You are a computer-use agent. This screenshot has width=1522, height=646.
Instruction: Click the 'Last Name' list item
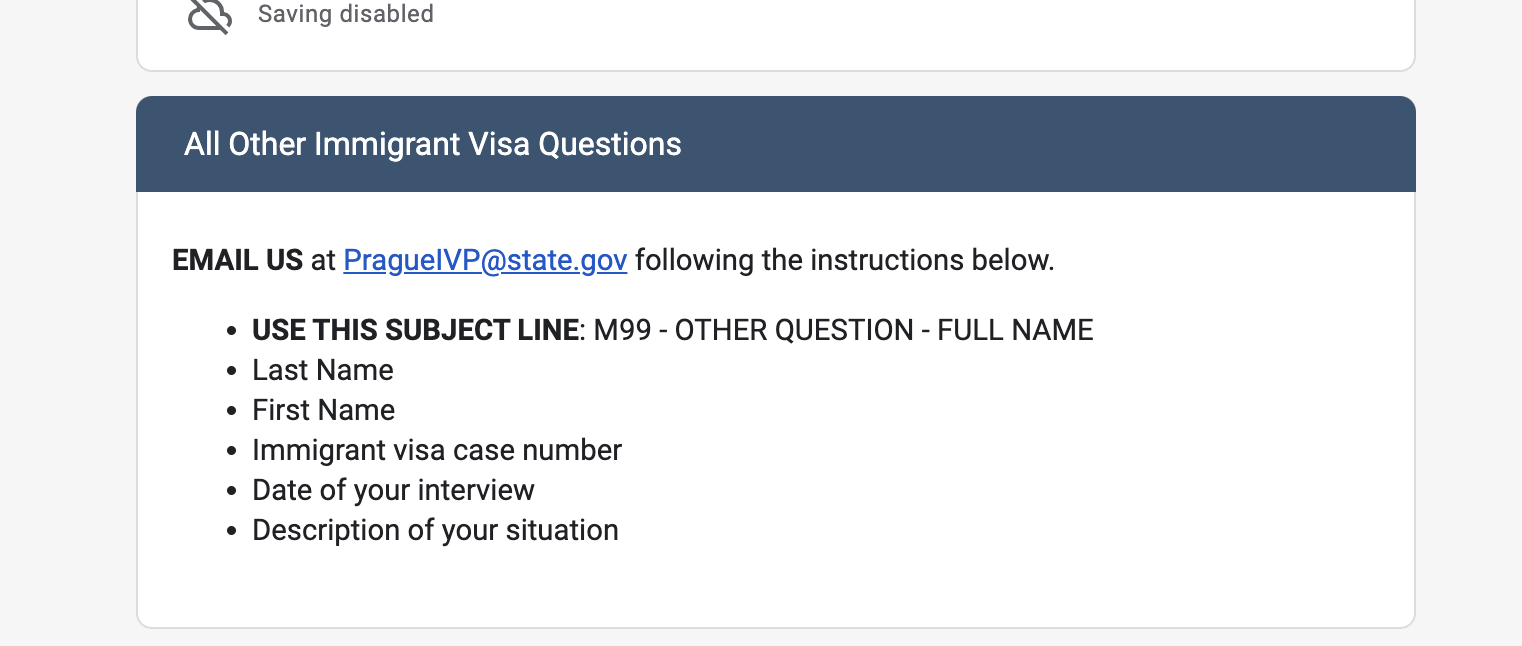pos(323,370)
